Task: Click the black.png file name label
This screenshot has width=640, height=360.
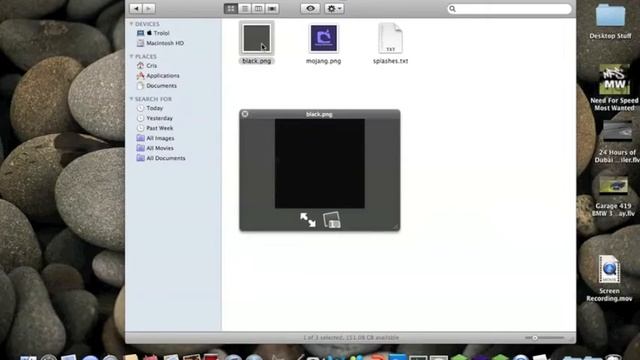Action: [x=257, y=61]
